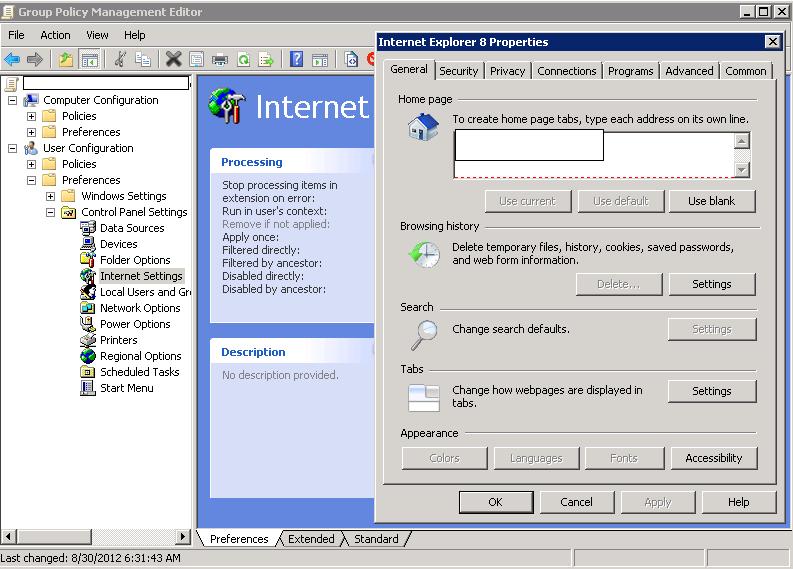Select Devices in the tree

pos(119,244)
